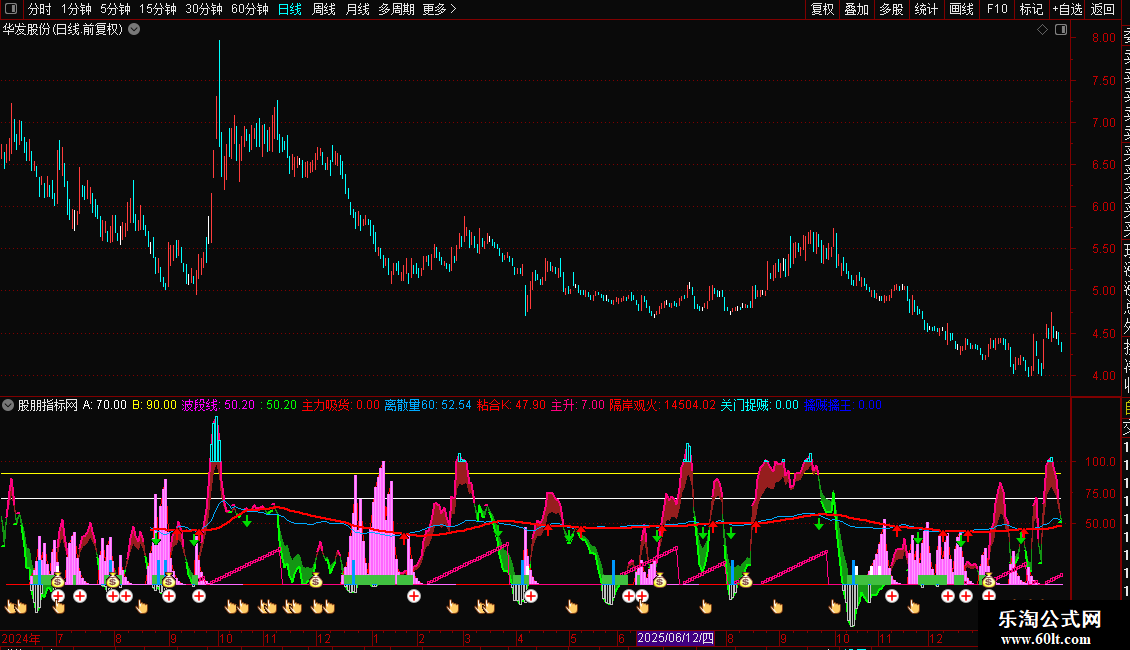
Task: Open dropdown left of 股朋指标网 indicator
Action: click(8, 405)
